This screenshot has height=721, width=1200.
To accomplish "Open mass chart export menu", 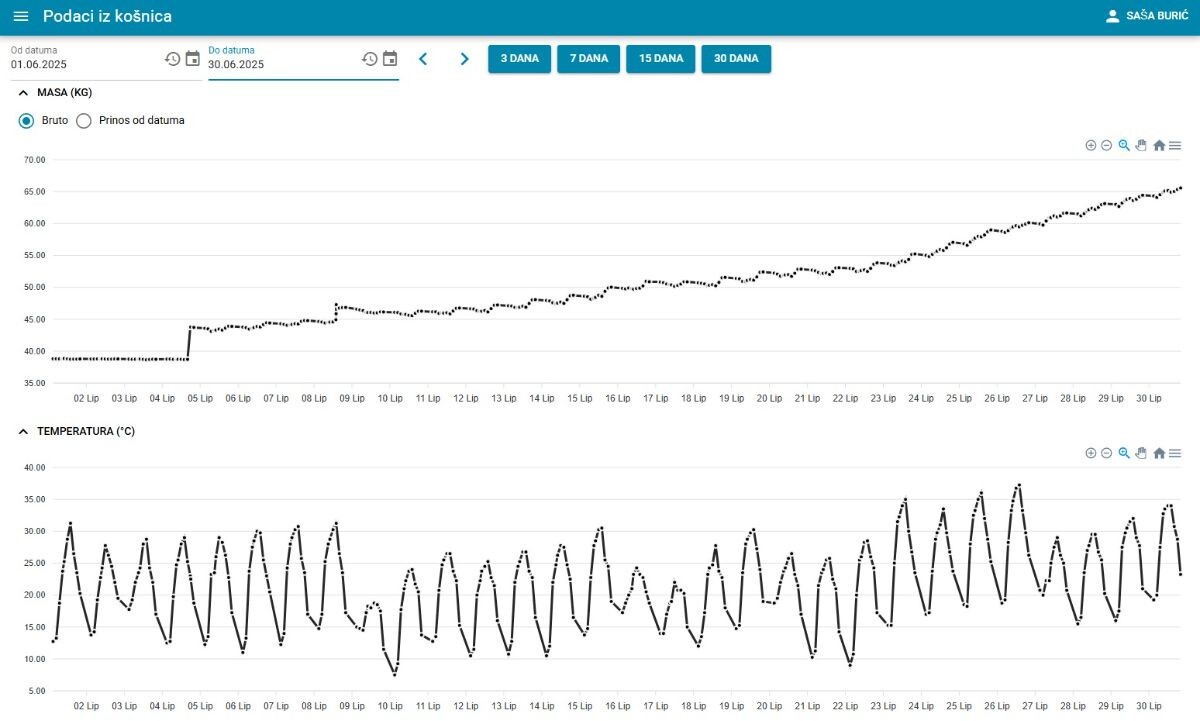I will click(1175, 146).
